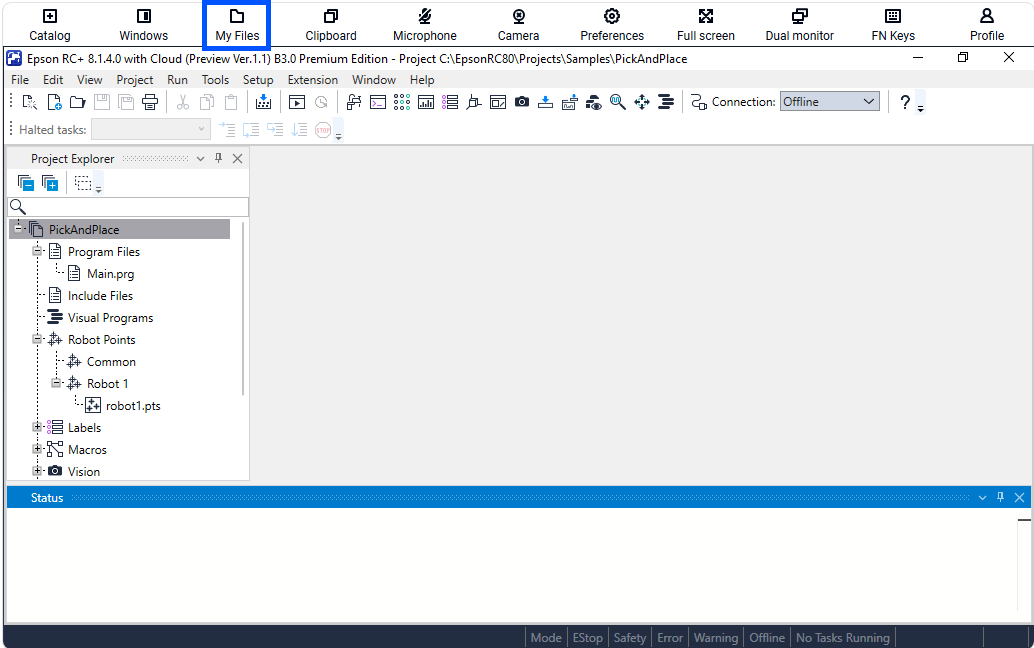1034x648 pixels.
Task: Select Visual Programs tree item
Action: pyautogui.click(x=110, y=318)
